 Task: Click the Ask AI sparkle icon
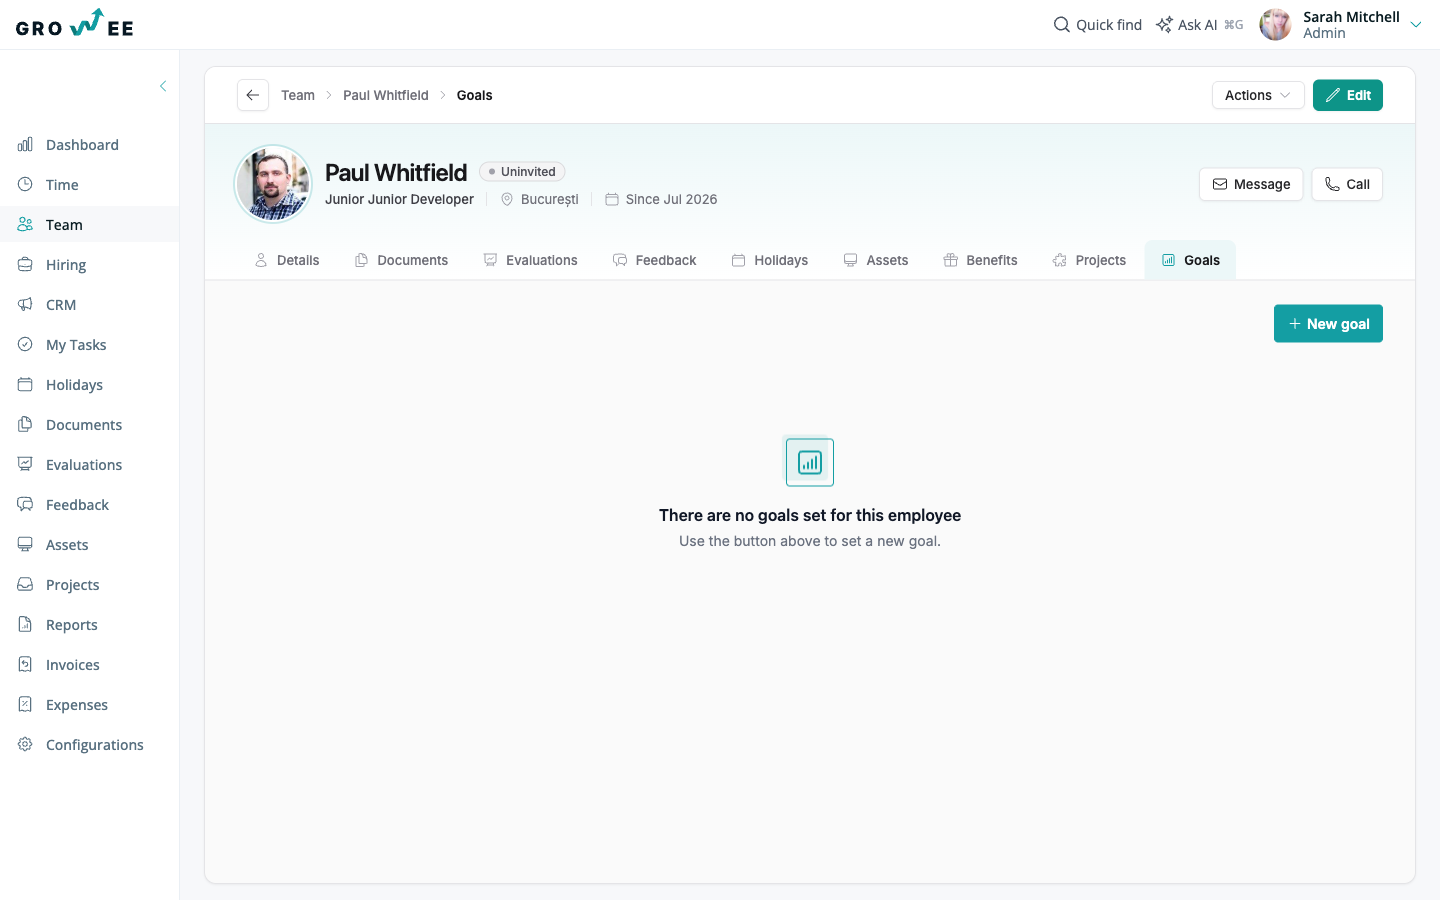point(1164,24)
